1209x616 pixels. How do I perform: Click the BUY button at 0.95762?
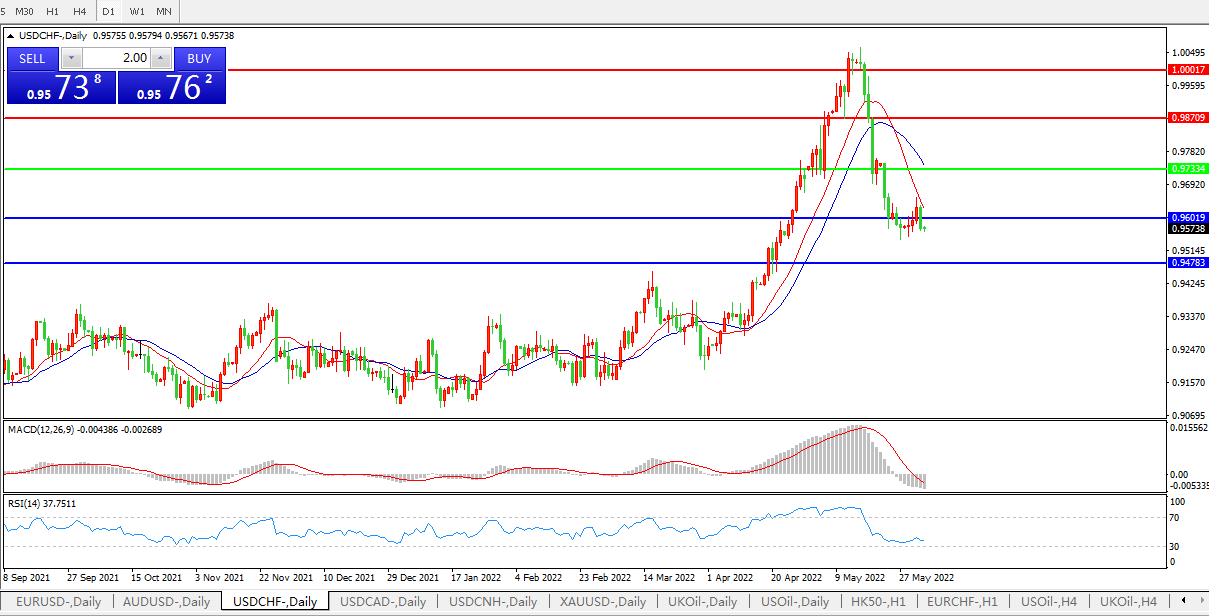(199, 58)
